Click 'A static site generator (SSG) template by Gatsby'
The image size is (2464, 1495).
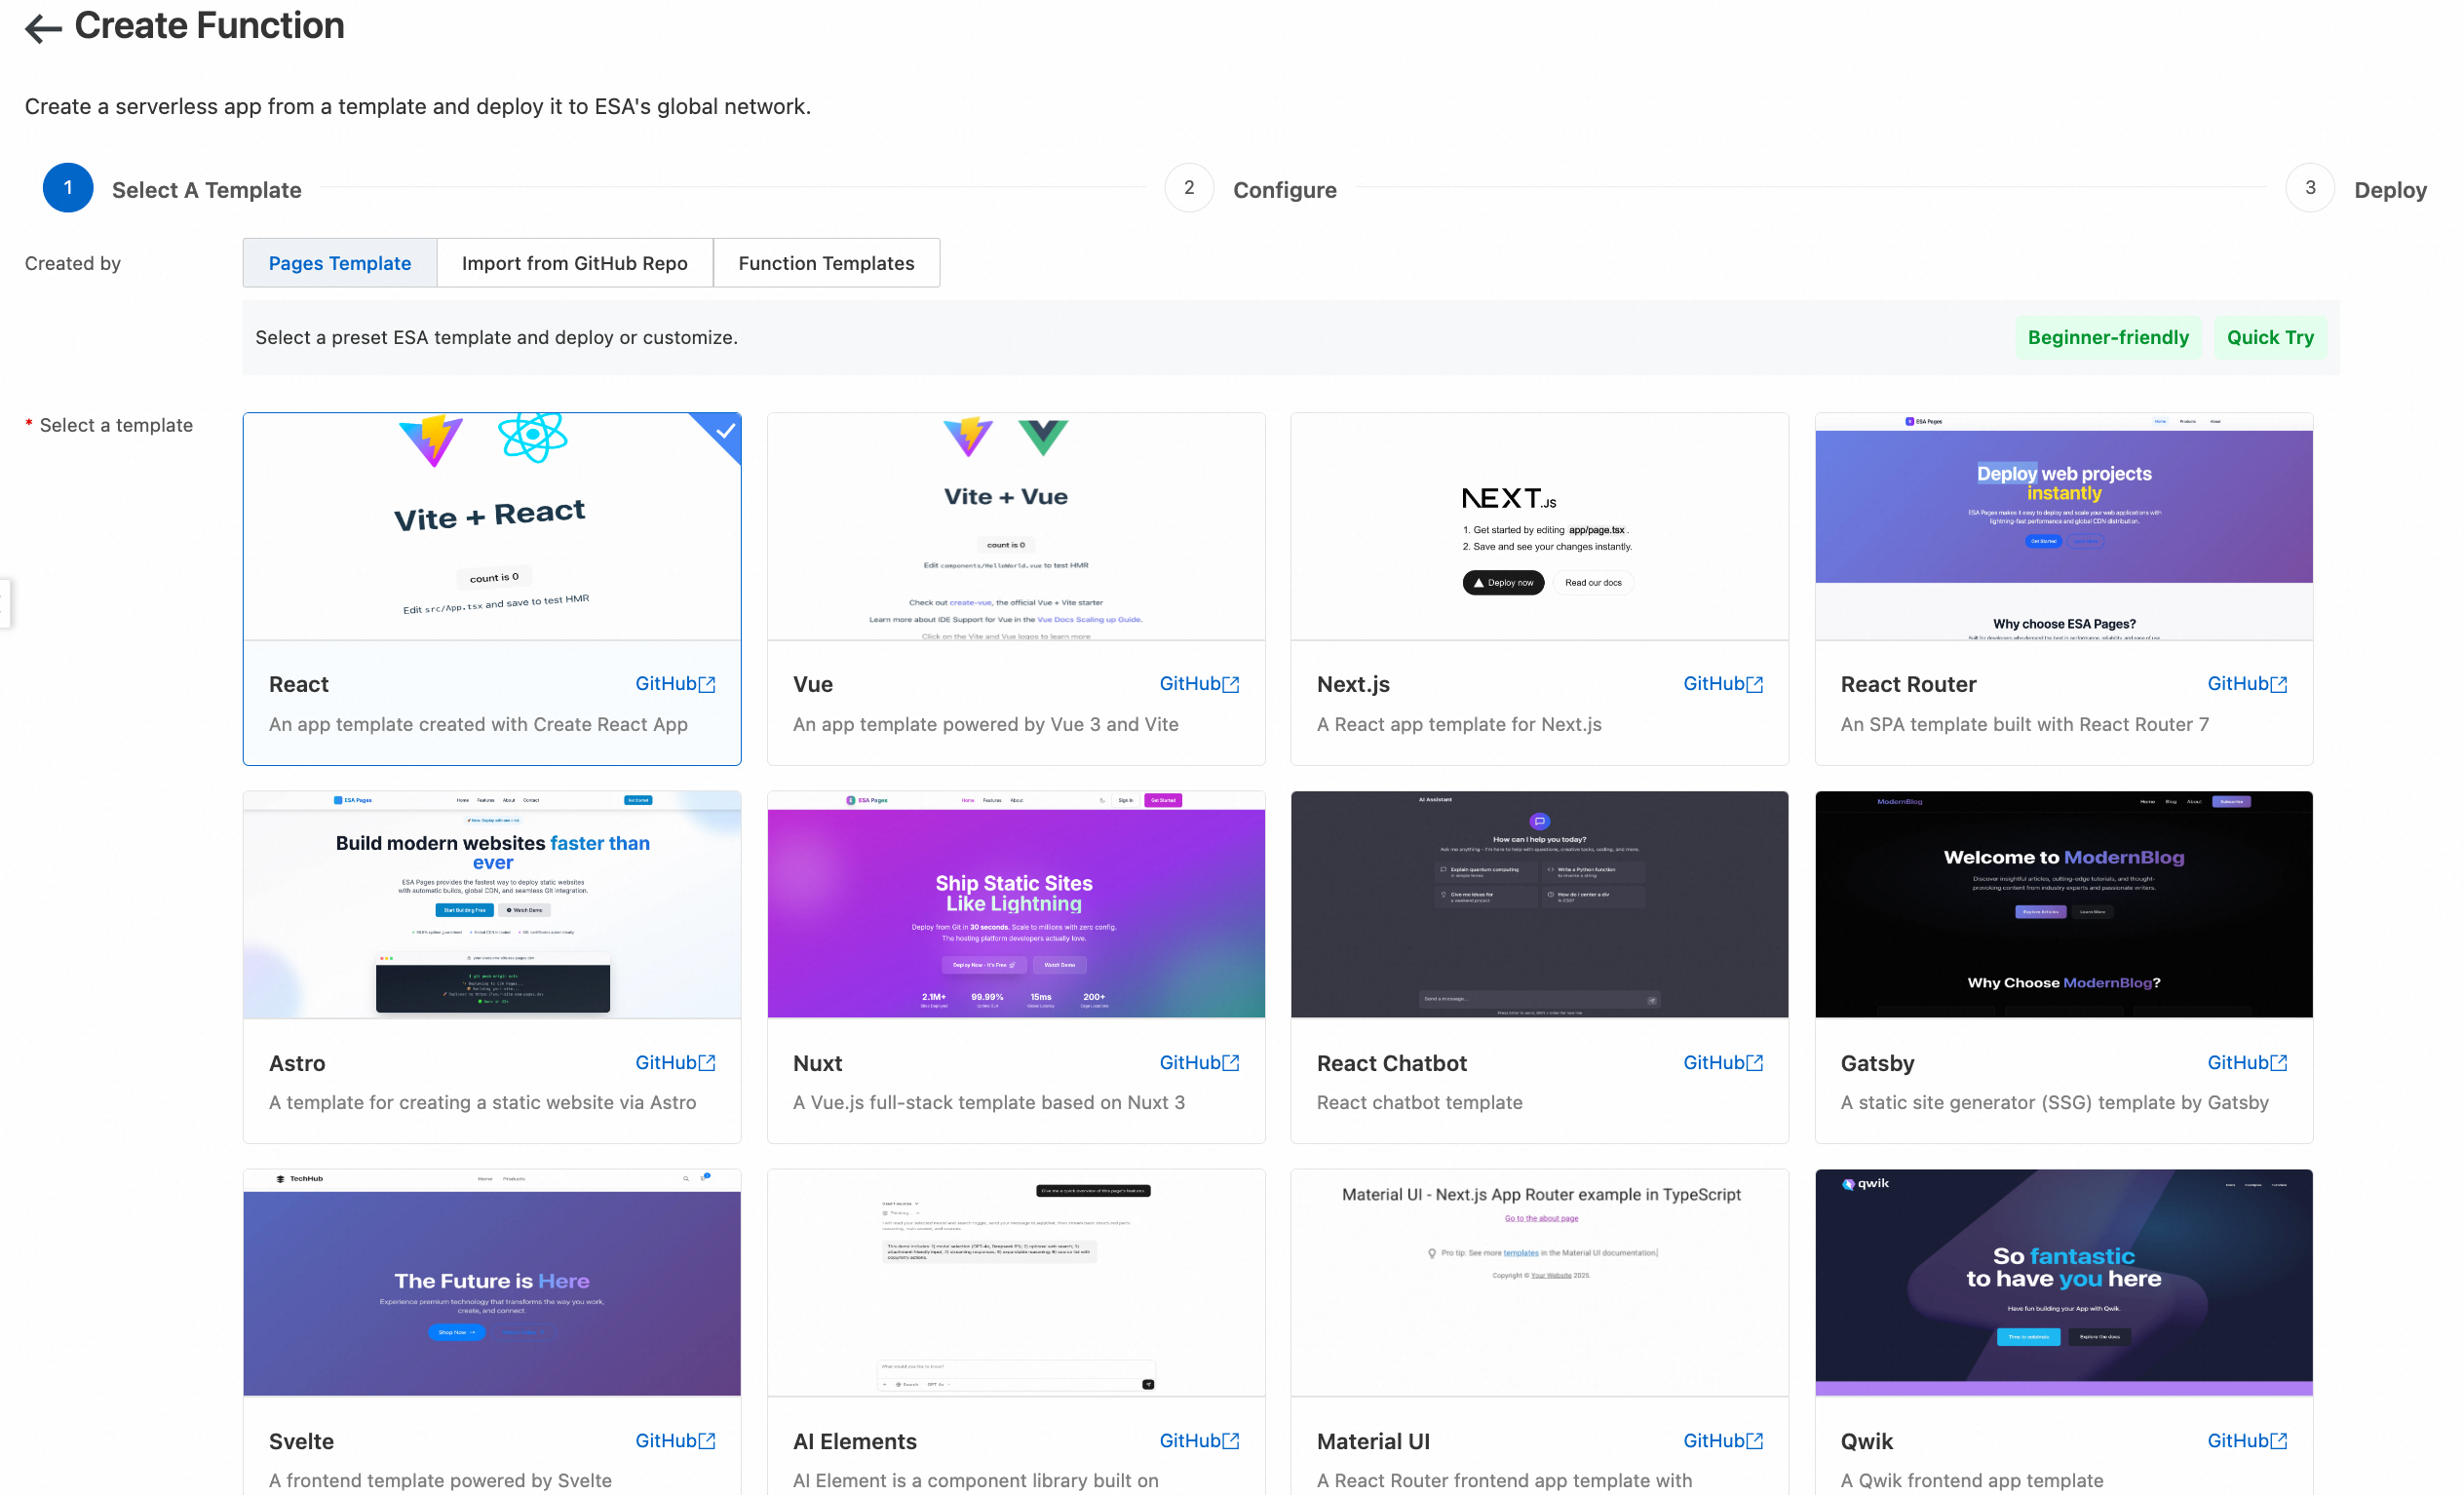pos(2055,1102)
